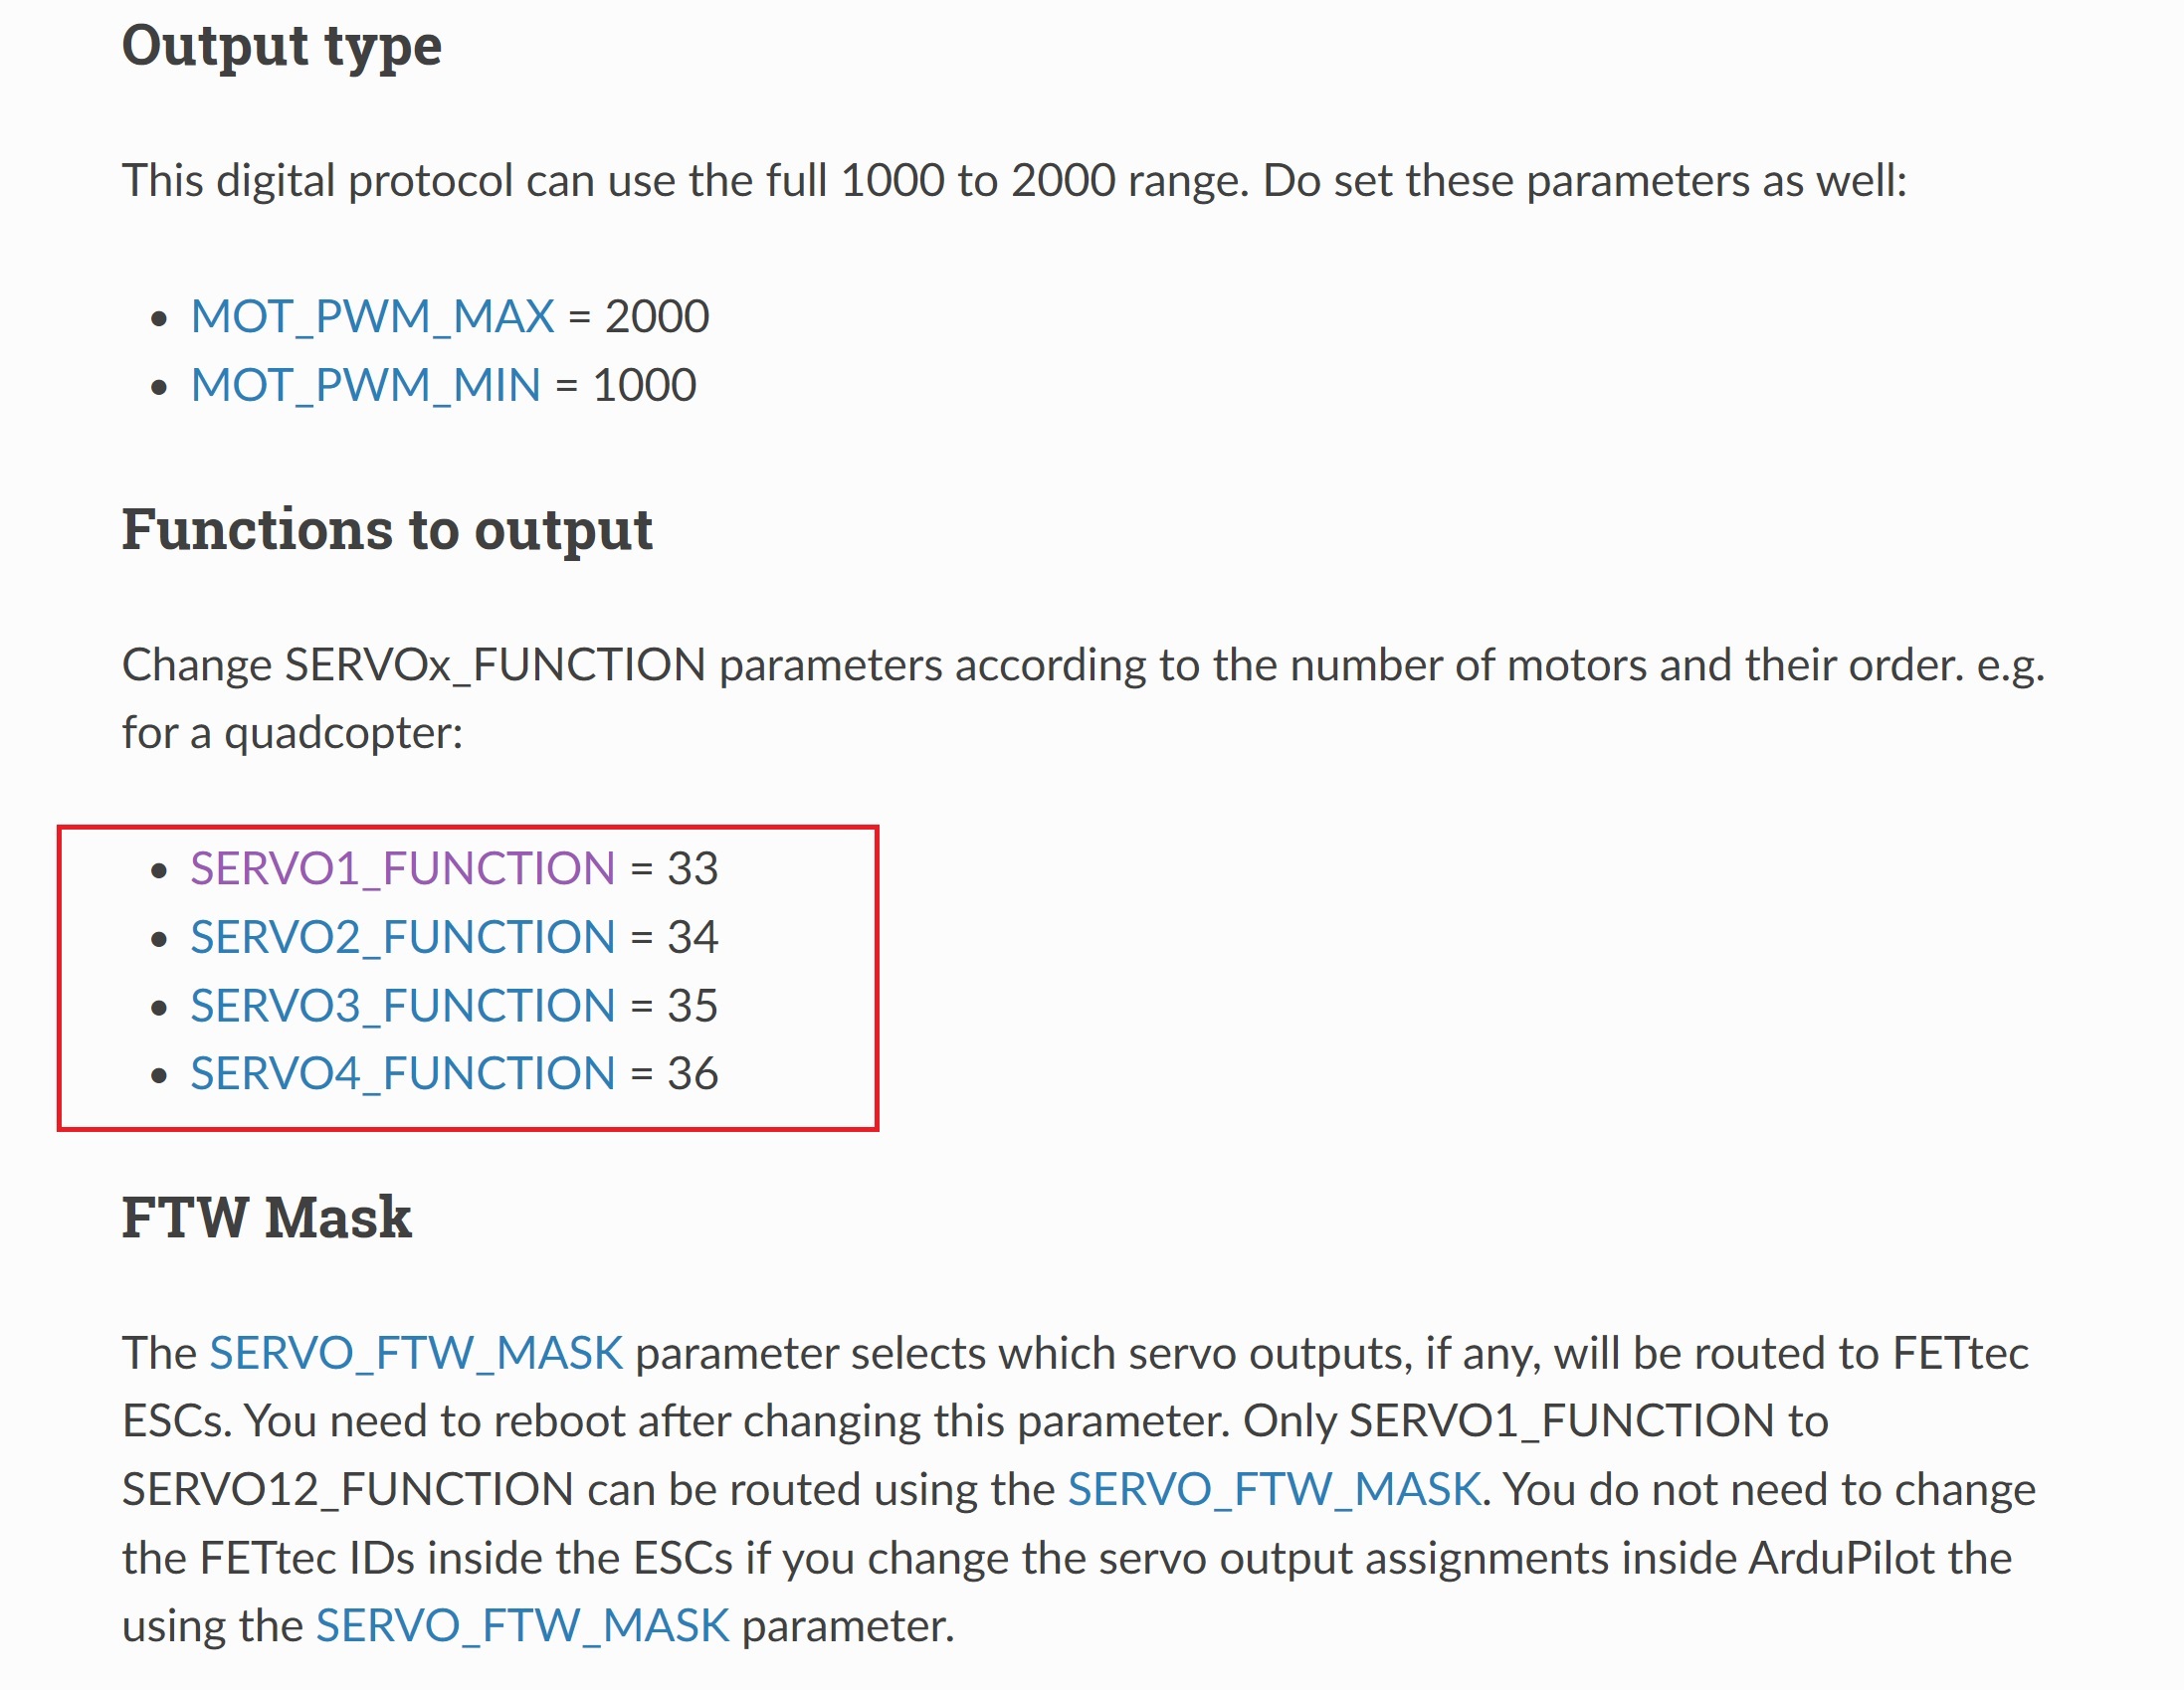2184x1690 pixels.
Task: Go to the SERVO4_FUNCTION link
Action: [402, 1074]
